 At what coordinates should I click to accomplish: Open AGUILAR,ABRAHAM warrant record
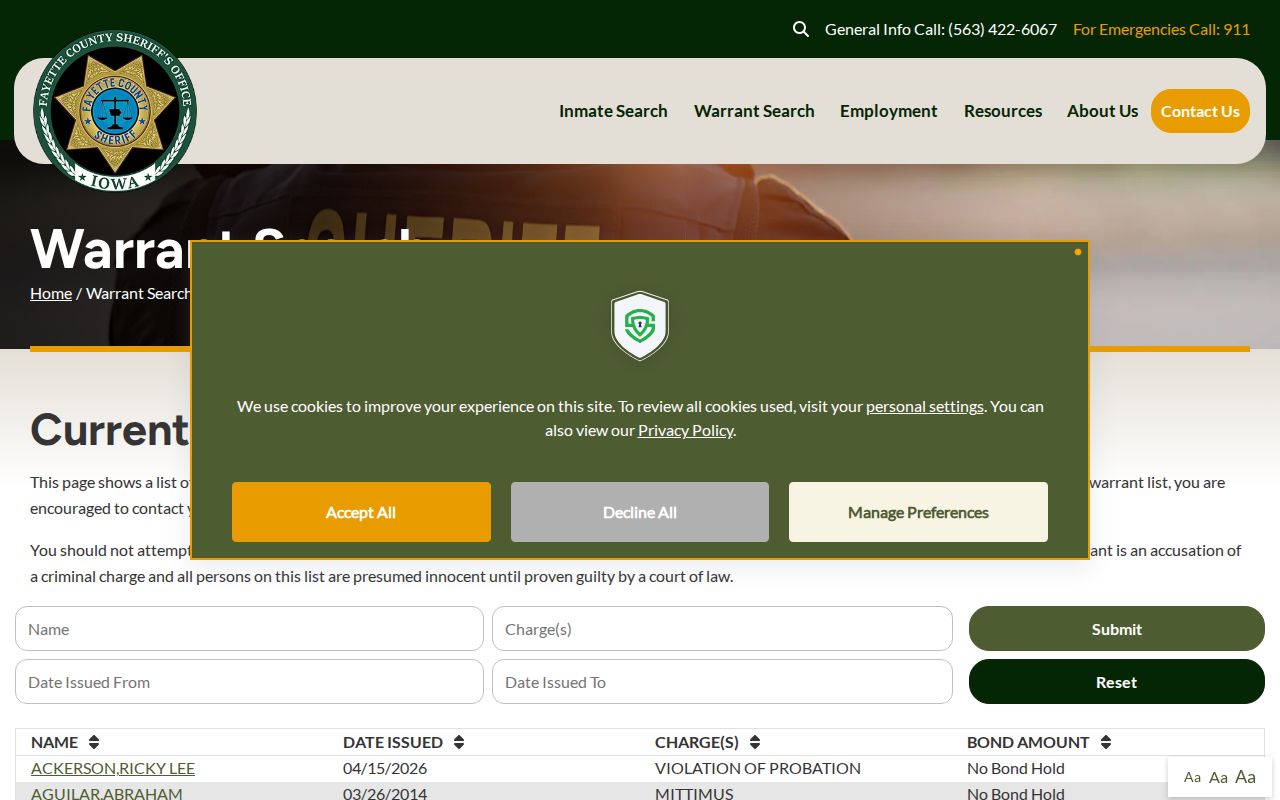pyautogui.click(x=107, y=793)
